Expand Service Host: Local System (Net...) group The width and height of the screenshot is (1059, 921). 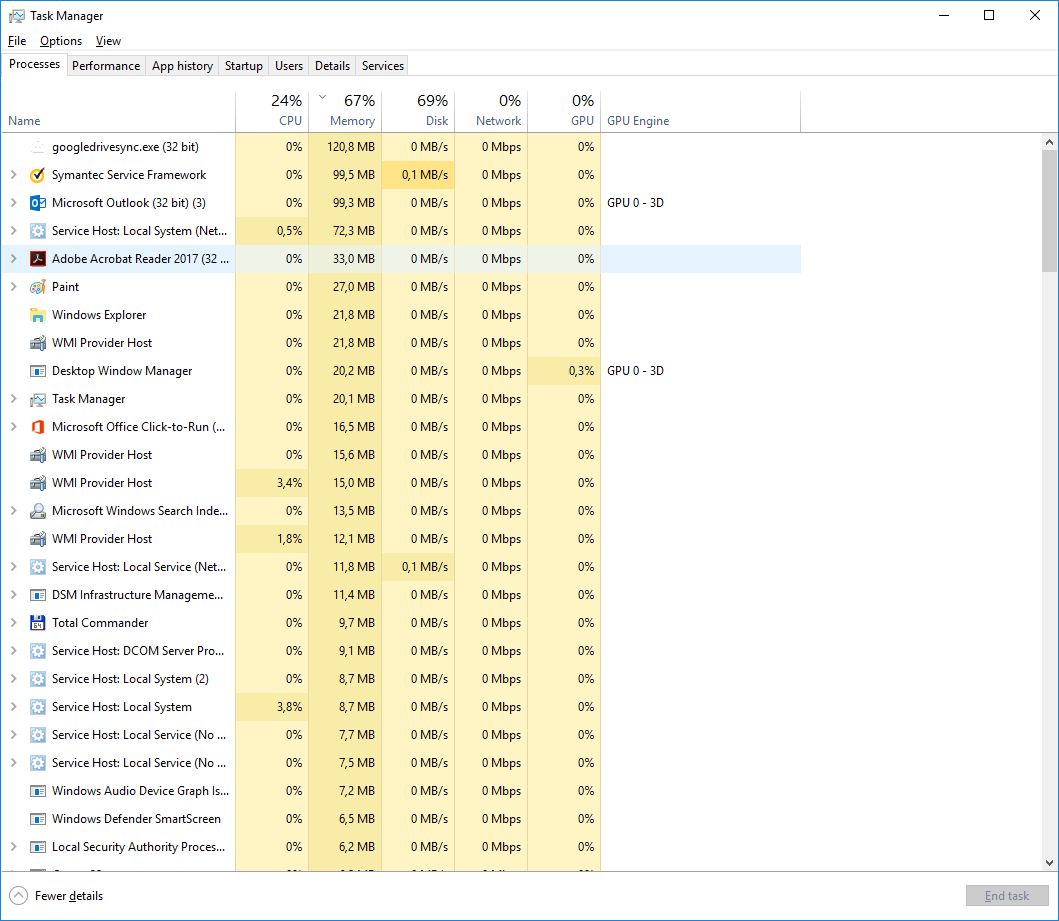pyautogui.click(x=14, y=231)
